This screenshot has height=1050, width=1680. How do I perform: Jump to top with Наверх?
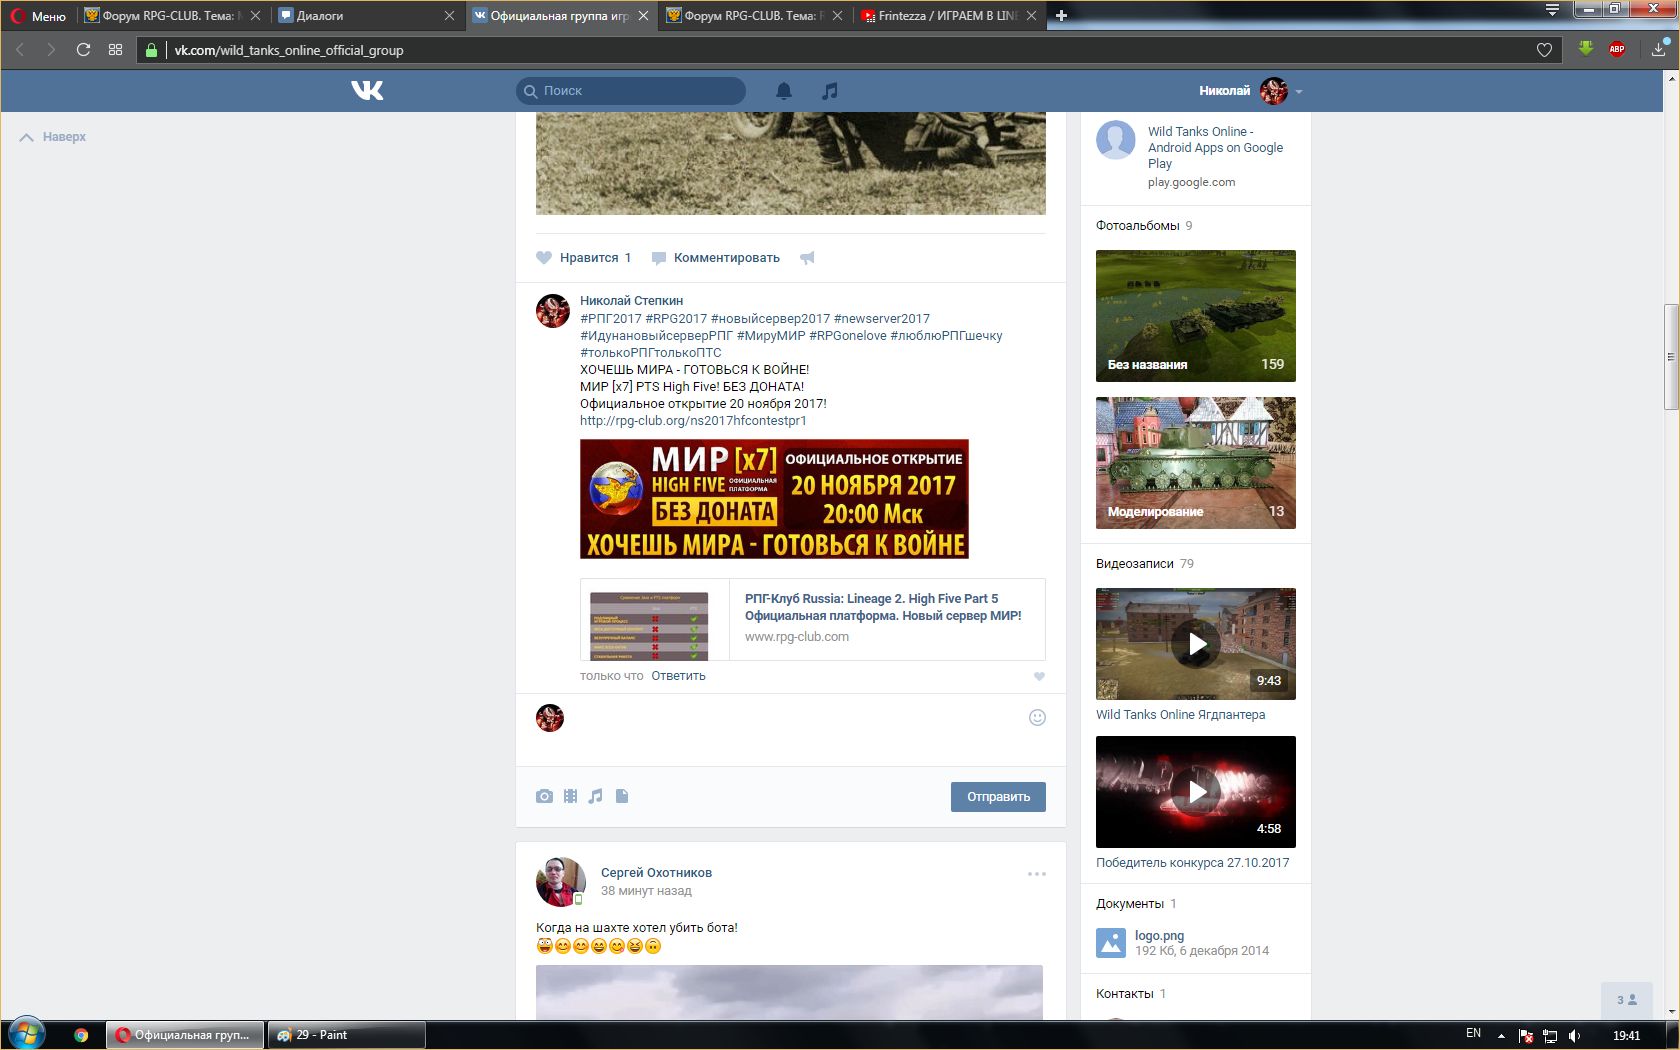(53, 137)
